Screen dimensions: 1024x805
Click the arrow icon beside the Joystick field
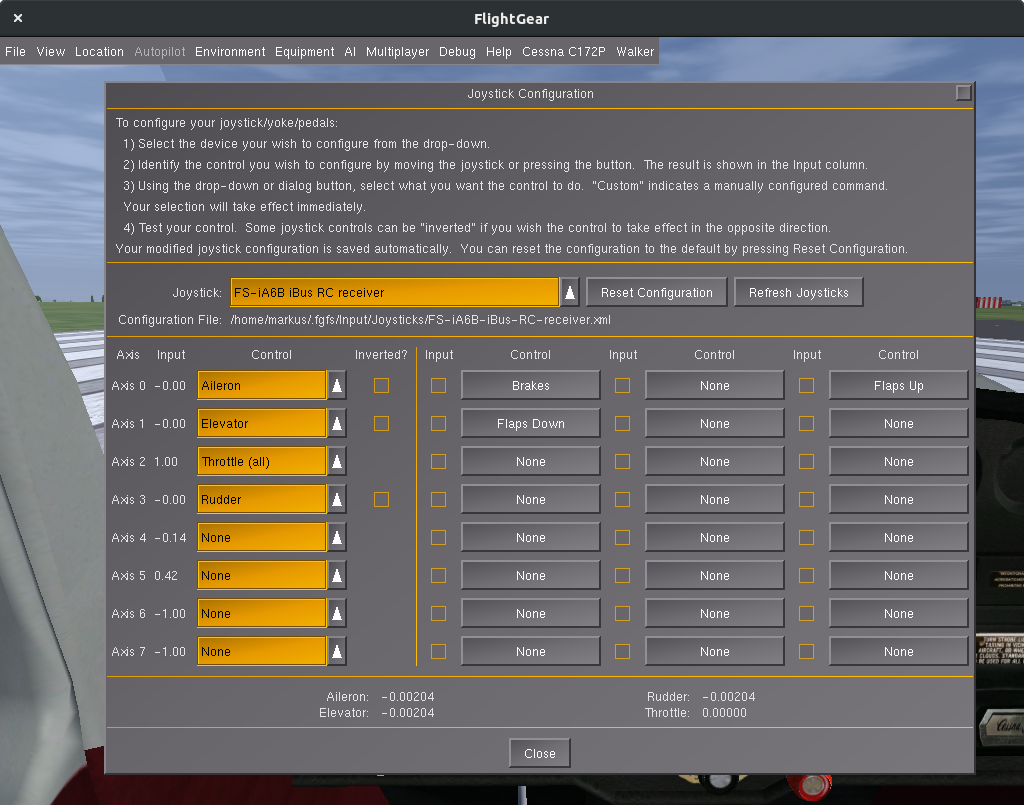point(570,292)
